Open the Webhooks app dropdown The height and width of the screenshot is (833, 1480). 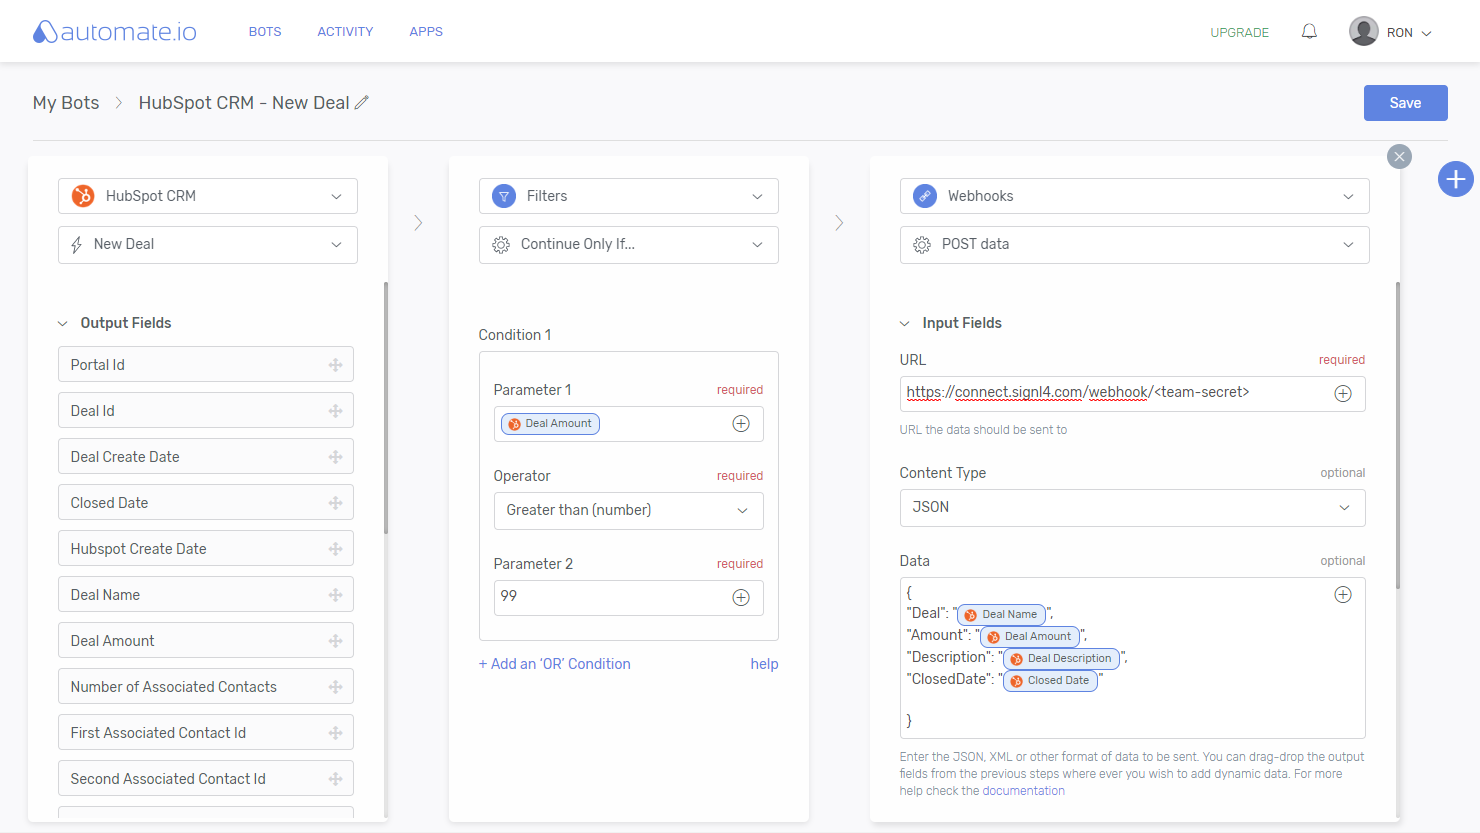pyautogui.click(x=1135, y=196)
